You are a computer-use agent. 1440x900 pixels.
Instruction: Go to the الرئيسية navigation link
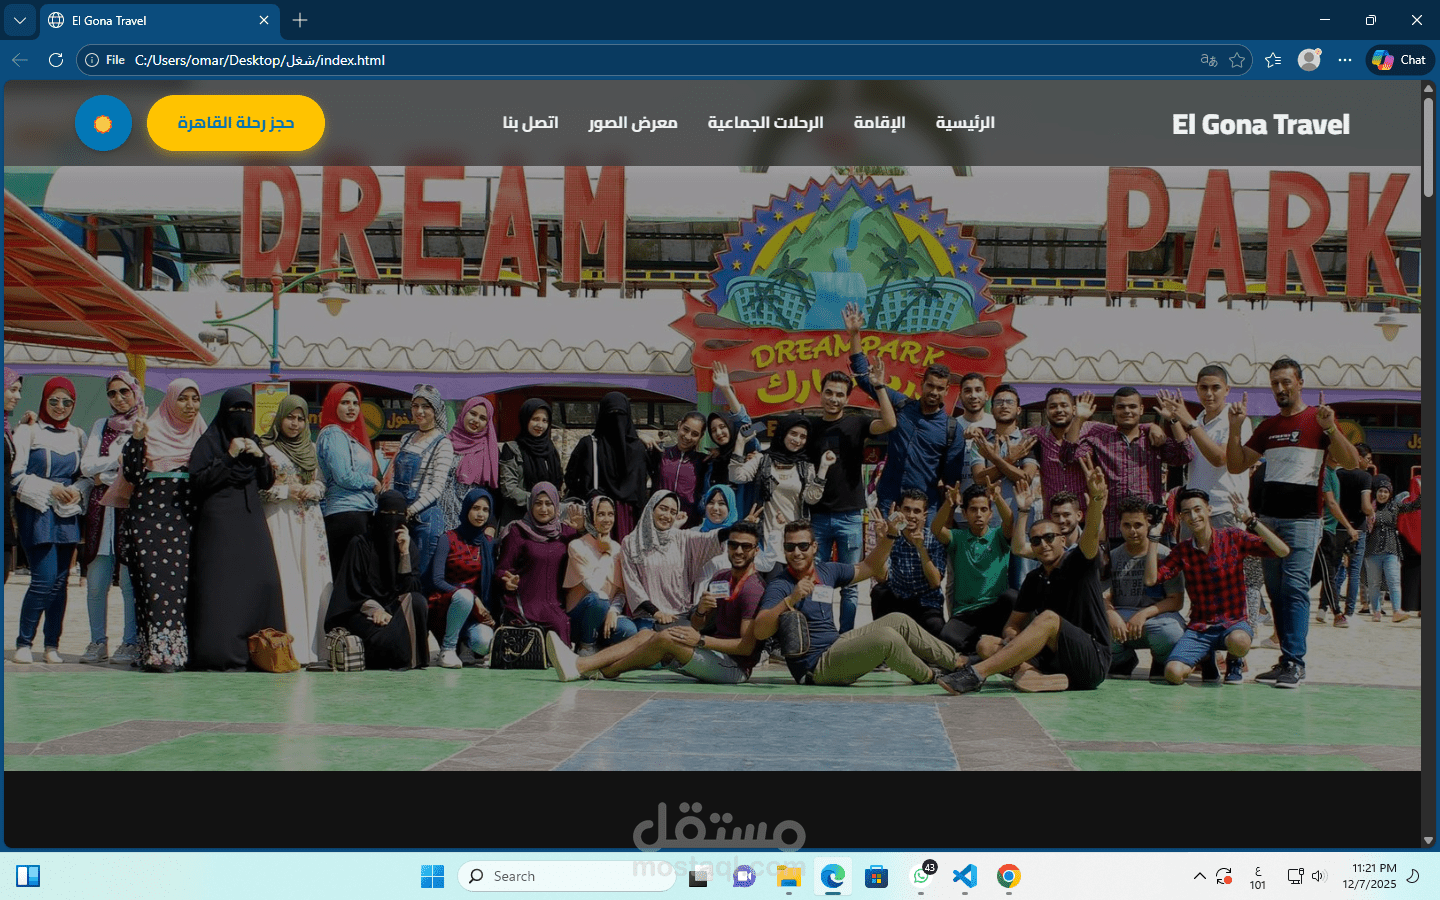(965, 123)
